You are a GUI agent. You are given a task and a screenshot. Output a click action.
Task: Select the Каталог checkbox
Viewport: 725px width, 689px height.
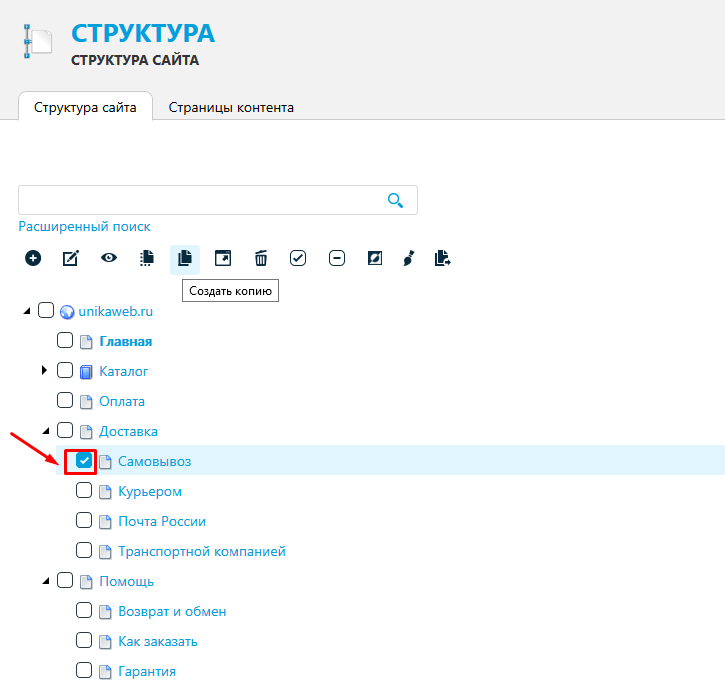coord(65,370)
